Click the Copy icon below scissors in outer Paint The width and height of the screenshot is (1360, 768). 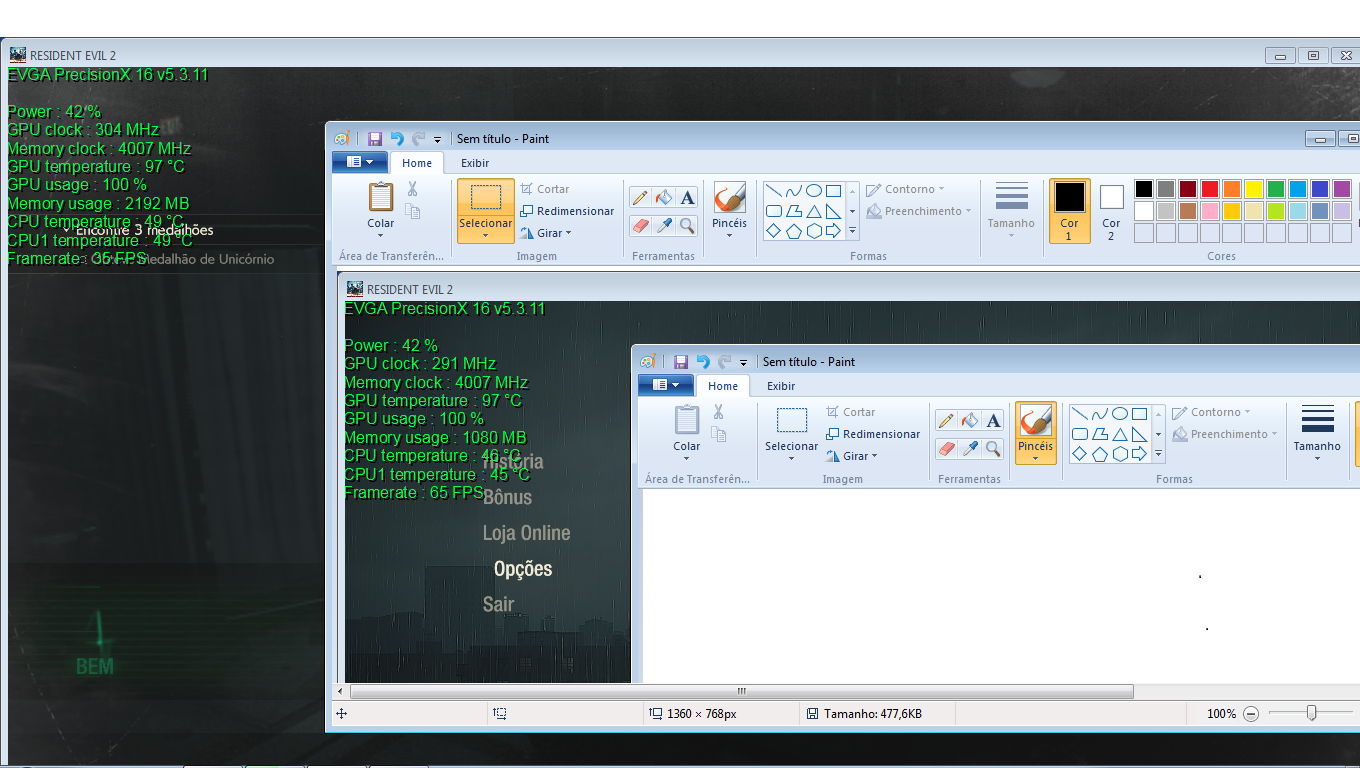click(412, 211)
